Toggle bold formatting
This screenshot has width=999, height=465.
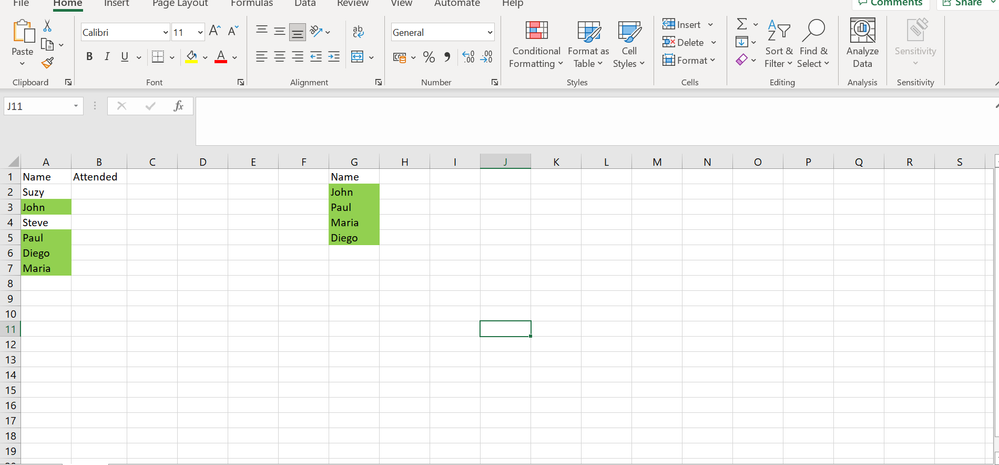point(89,57)
